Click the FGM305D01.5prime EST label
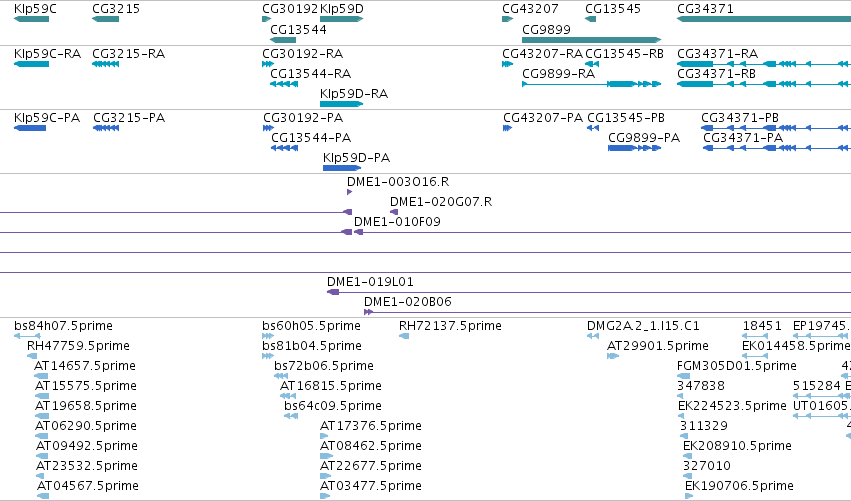The height and width of the screenshot is (501, 851). tap(736, 366)
